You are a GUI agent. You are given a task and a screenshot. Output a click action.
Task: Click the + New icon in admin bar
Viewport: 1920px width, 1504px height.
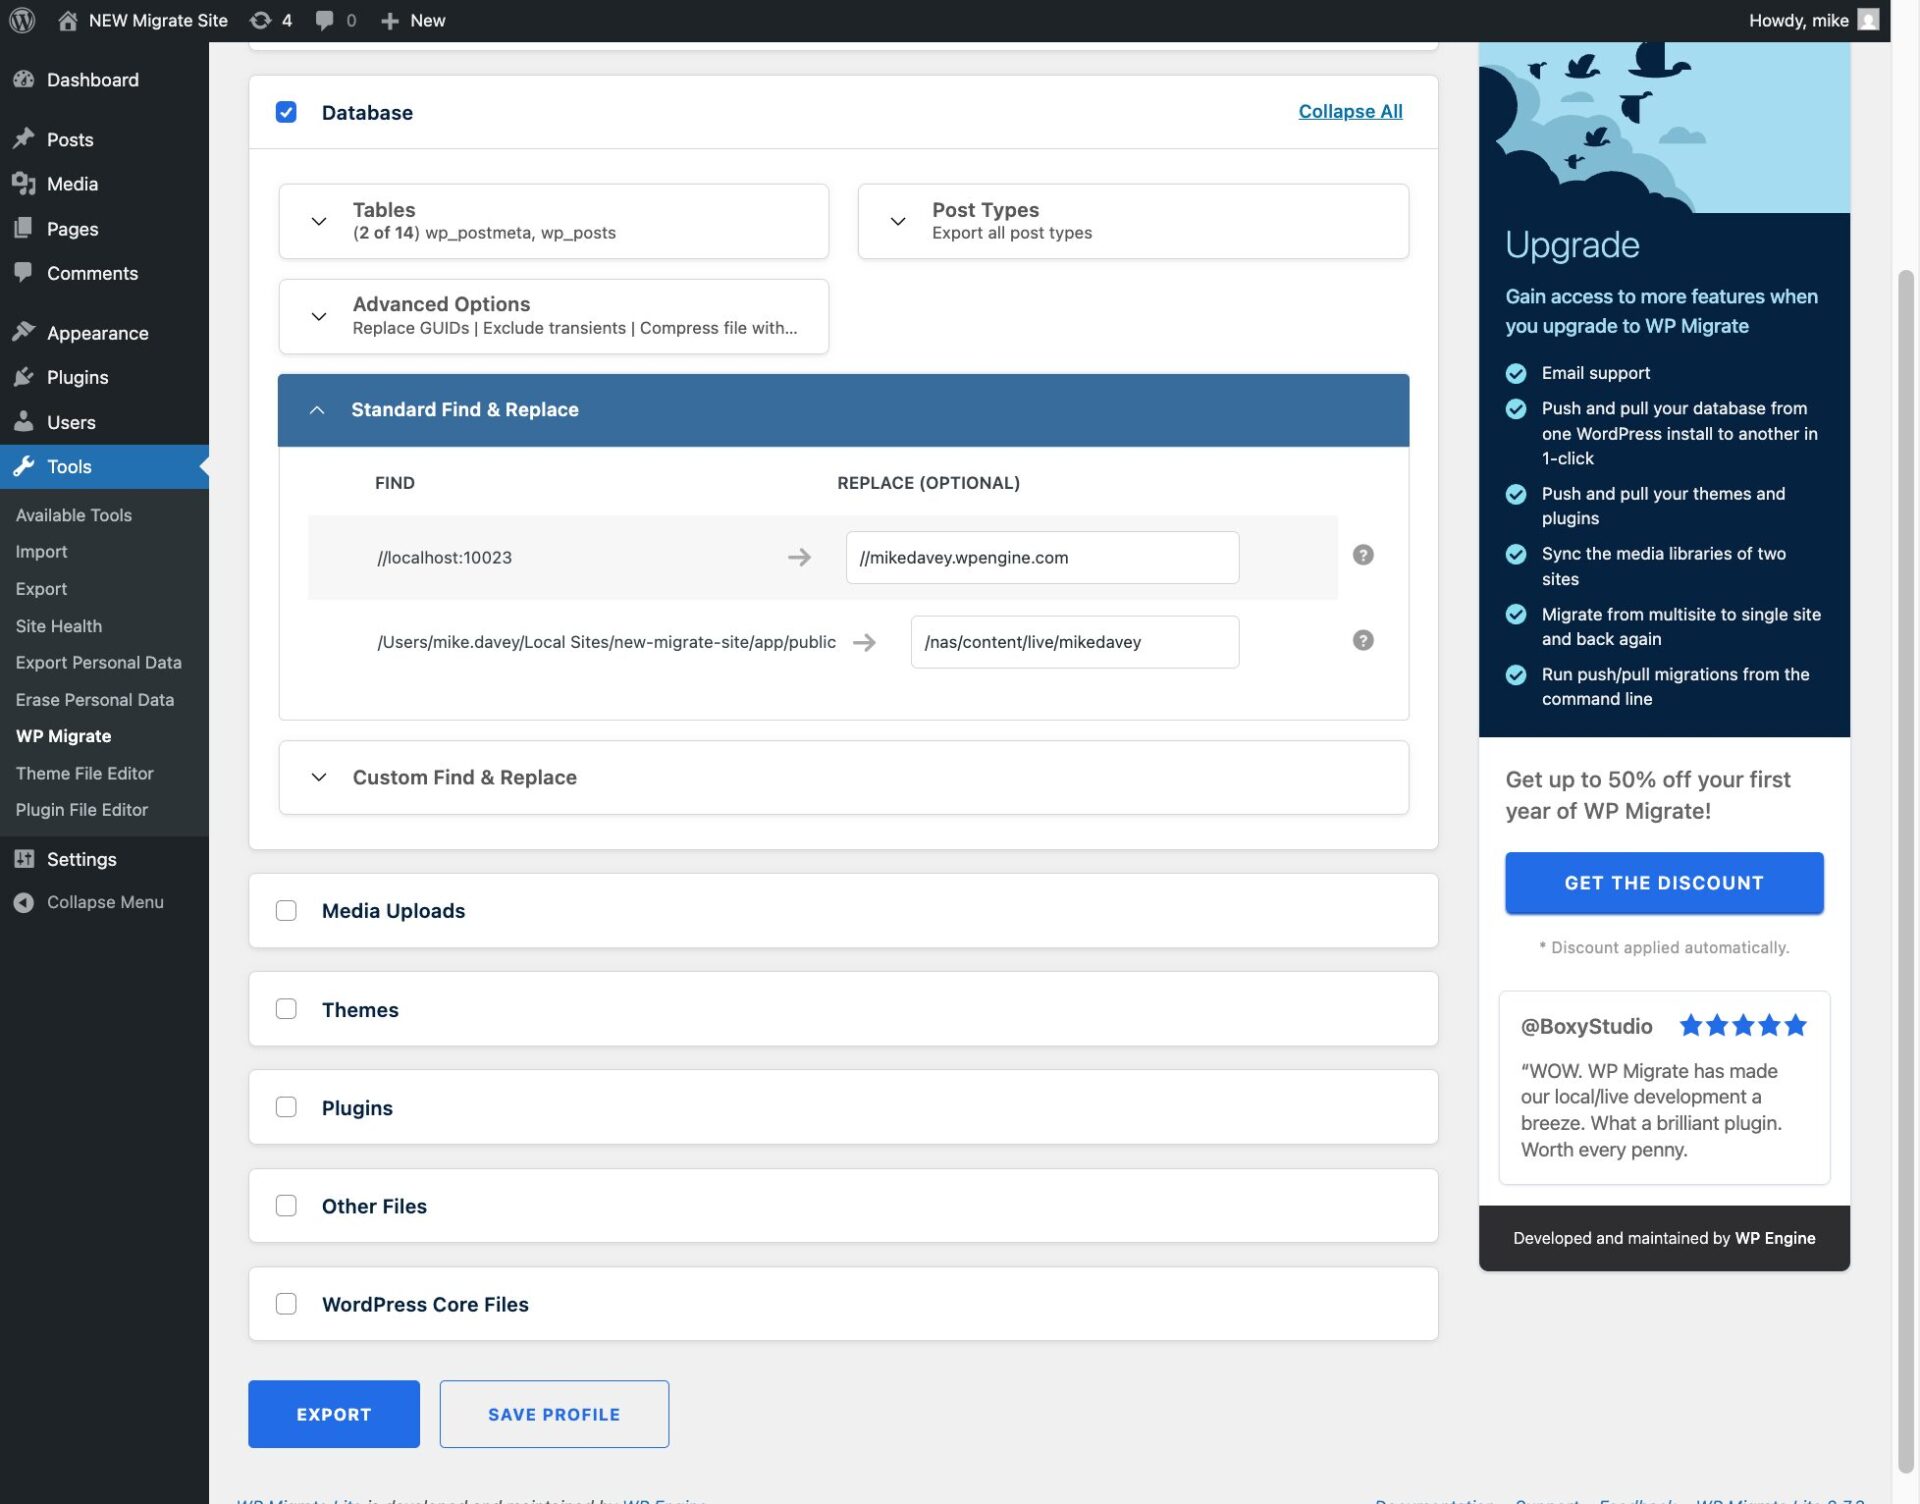tap(390, 20)
